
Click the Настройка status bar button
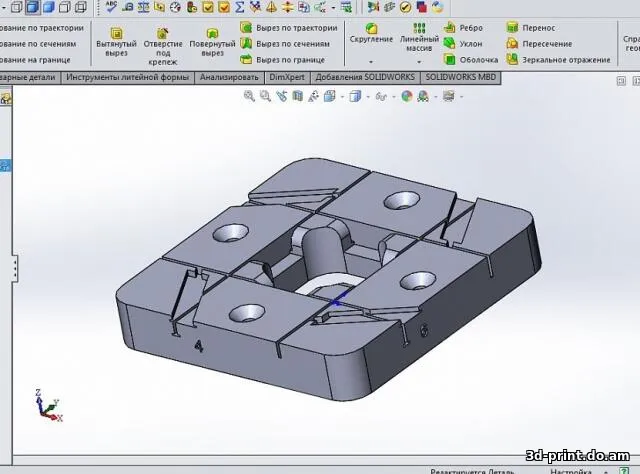571,471
